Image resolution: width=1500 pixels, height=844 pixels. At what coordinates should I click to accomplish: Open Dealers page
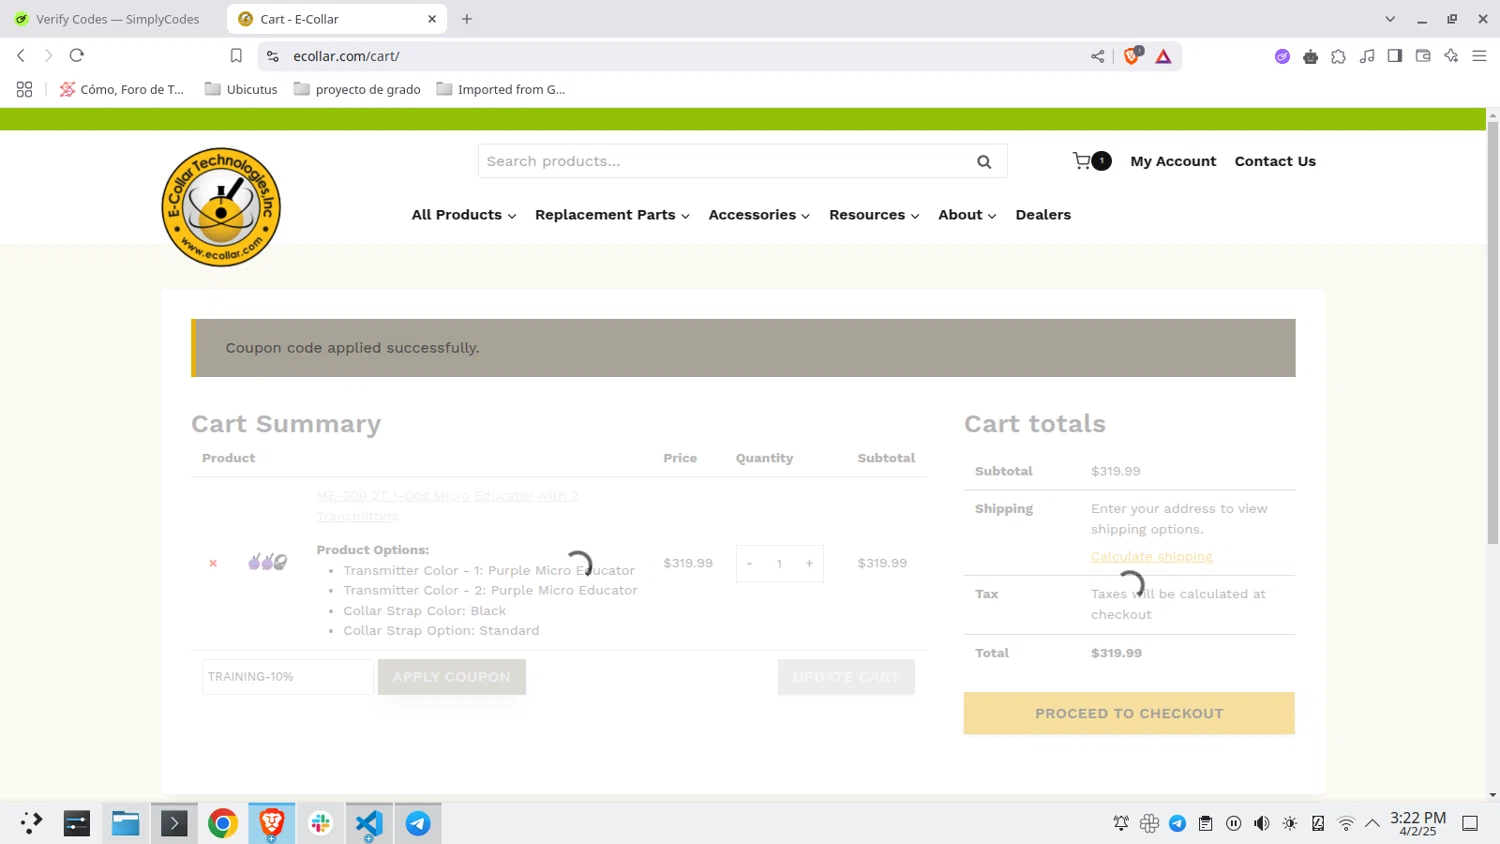(1043, 215)
